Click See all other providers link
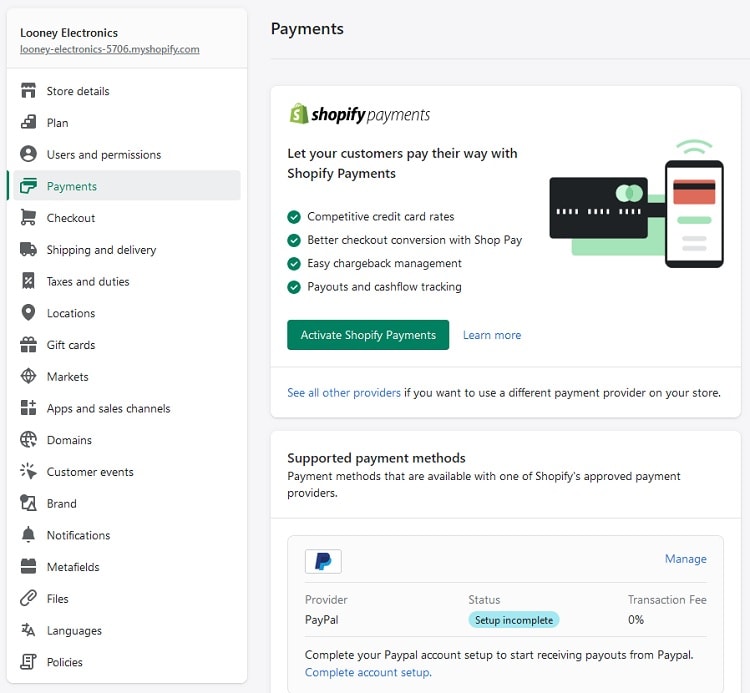The height and width of the screenshot is (693, 750). (343, 393)
